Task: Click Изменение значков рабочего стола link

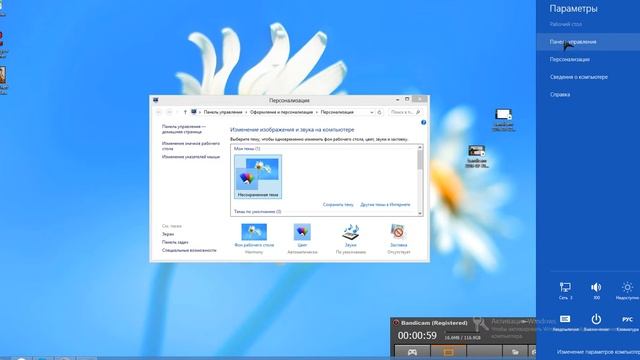Action: (191, 146)
